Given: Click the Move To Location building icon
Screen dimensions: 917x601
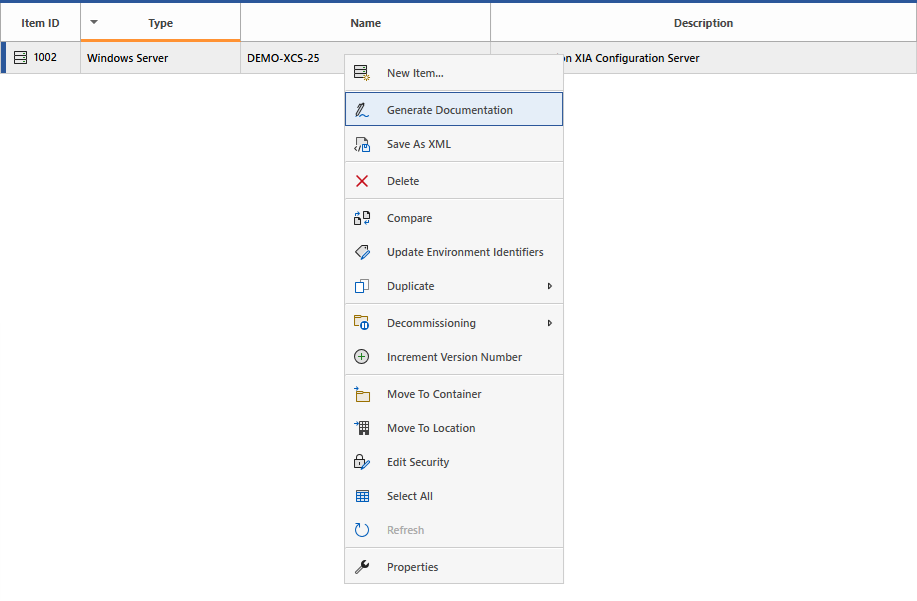Looking at the screenshot, I should (362, 428).
